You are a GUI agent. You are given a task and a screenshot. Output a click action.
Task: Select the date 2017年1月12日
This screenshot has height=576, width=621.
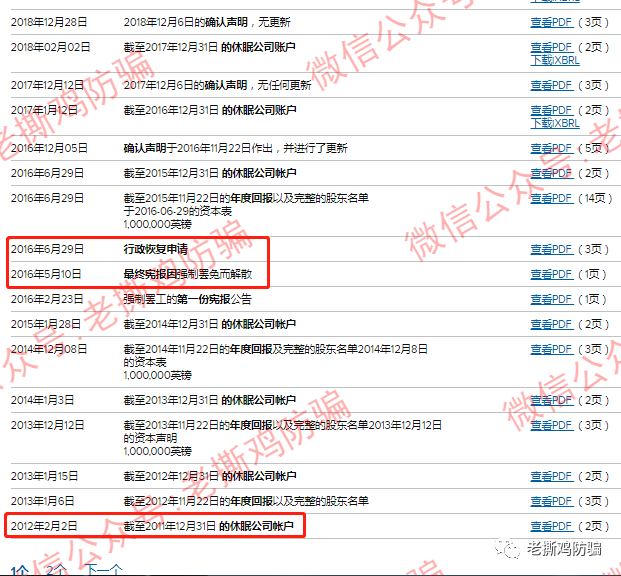pyautogui.click(x=44, y=110)
